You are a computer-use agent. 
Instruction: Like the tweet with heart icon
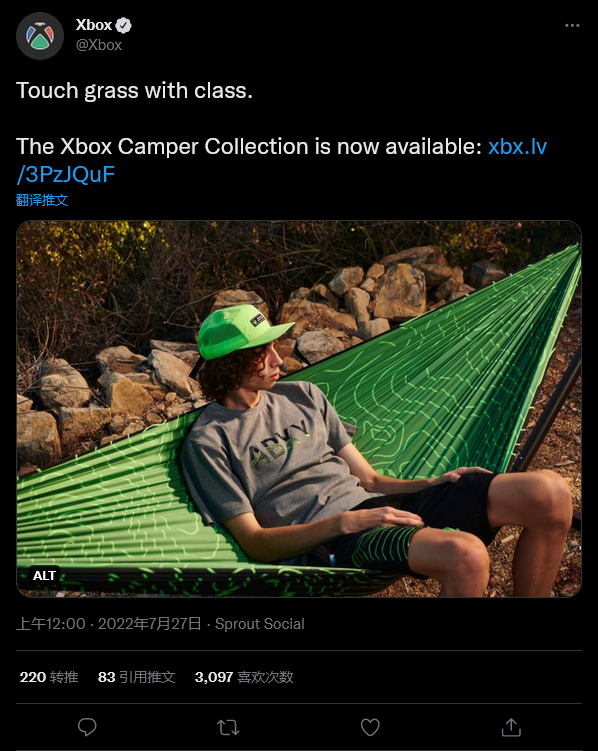(370, 727)
